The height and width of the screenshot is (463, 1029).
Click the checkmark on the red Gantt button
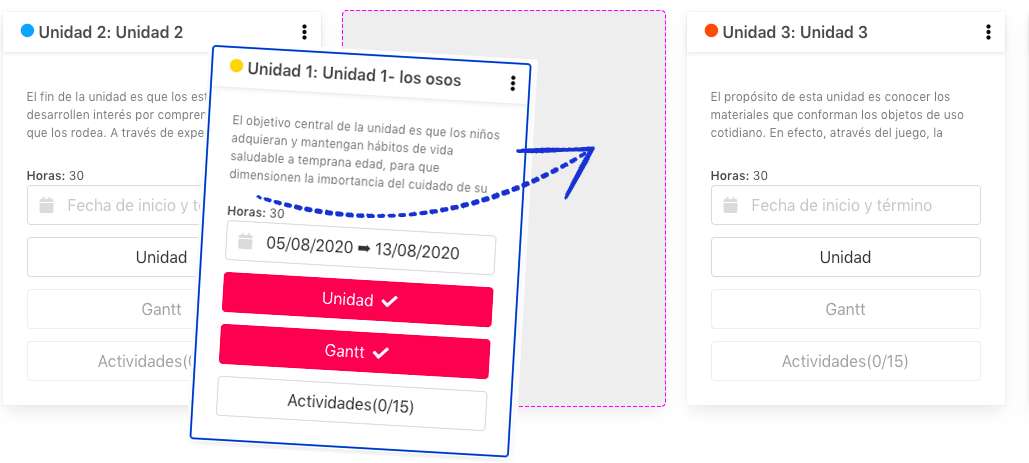(x=381, y=353)
